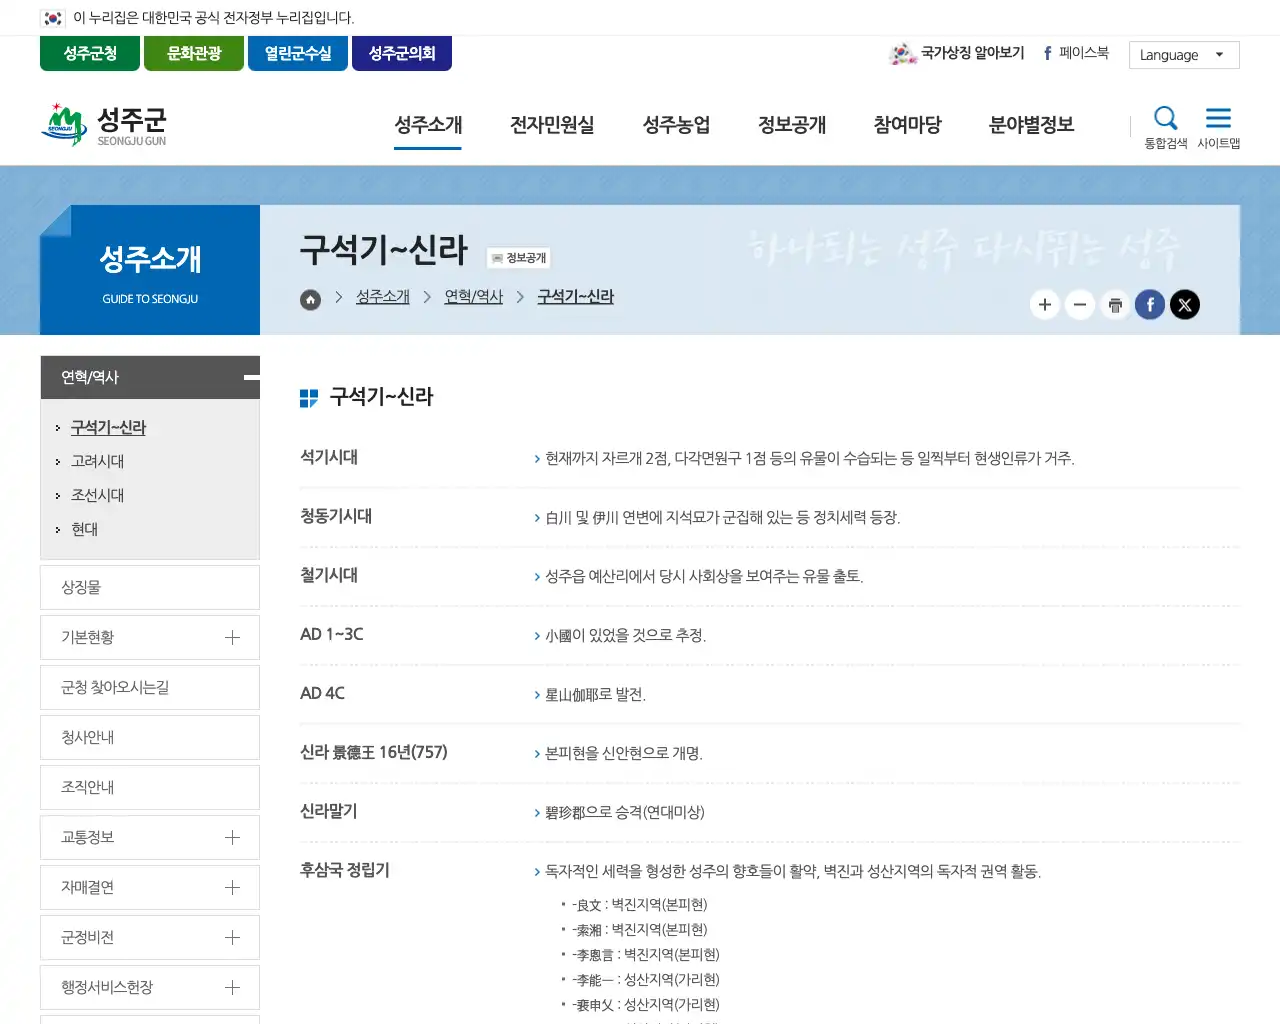Open the 분야별정보 main menu

tap(1031, 125)
